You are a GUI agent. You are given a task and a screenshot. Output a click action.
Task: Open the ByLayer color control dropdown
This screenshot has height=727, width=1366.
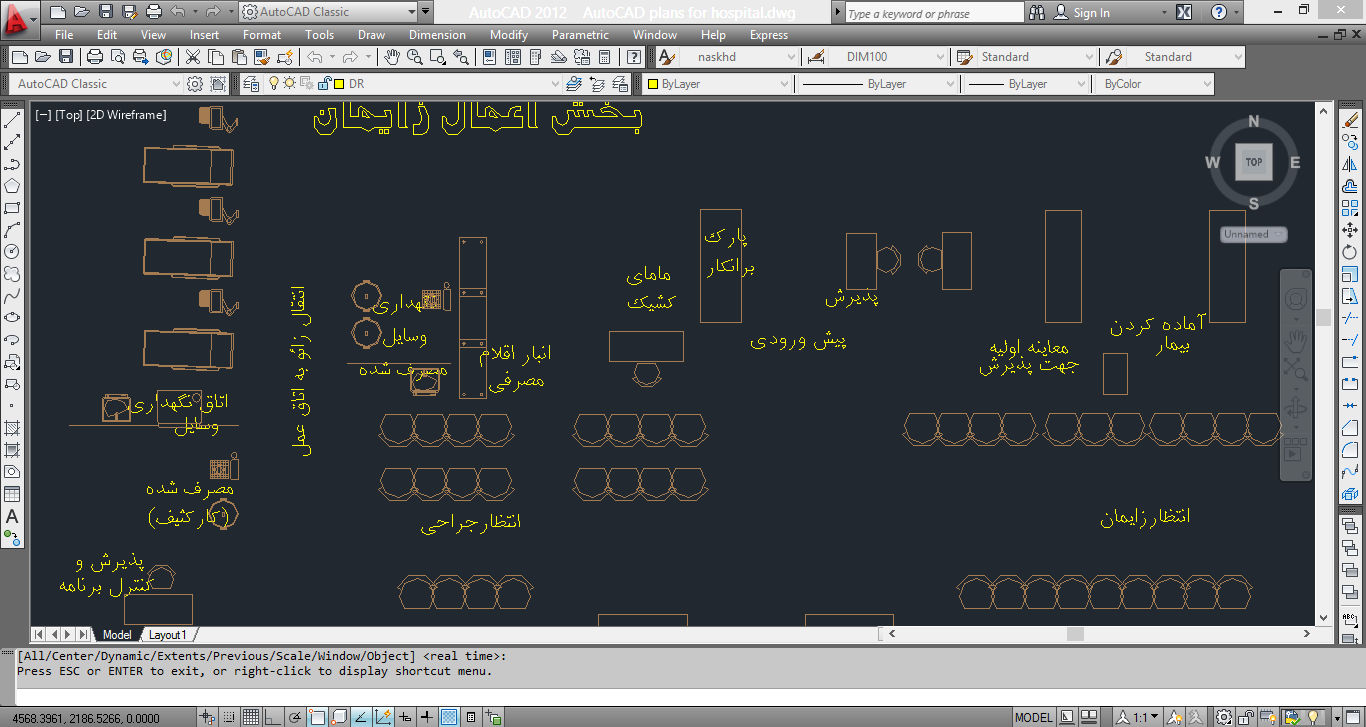point(717,84)
